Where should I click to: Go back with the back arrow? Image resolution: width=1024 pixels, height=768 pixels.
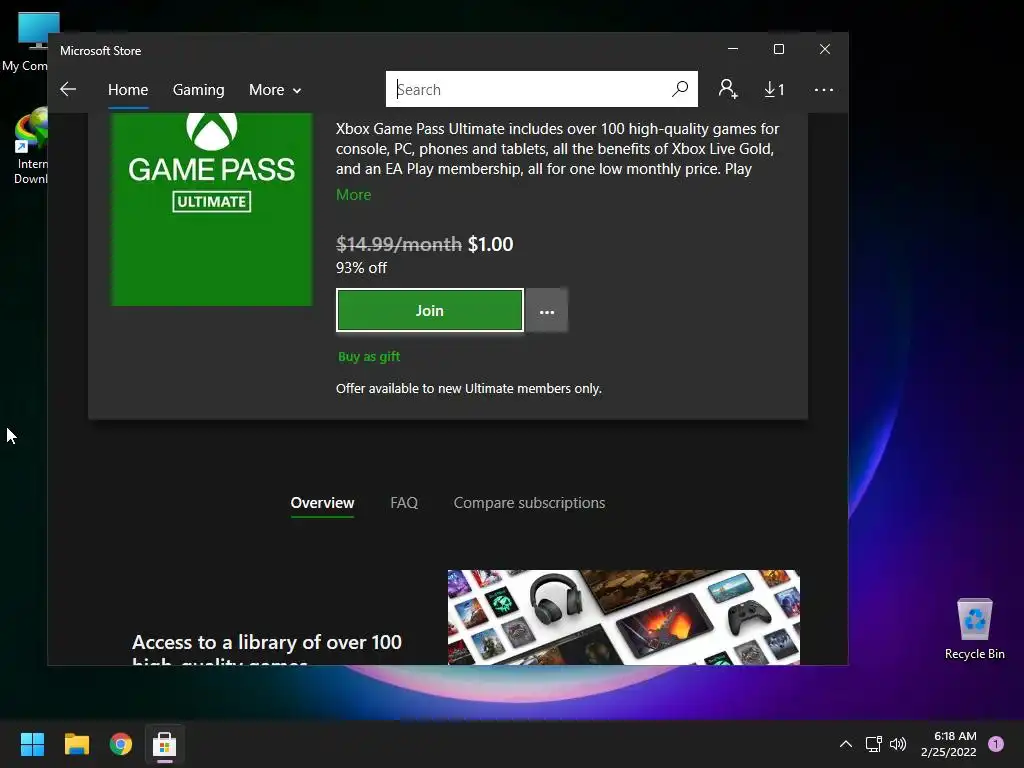pyautogui.click(x=68, y=89)
